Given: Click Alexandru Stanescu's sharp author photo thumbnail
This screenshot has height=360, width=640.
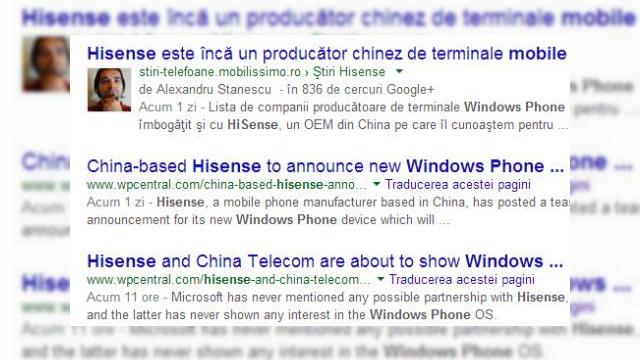Looking at the screenshot, I should 109,90.
